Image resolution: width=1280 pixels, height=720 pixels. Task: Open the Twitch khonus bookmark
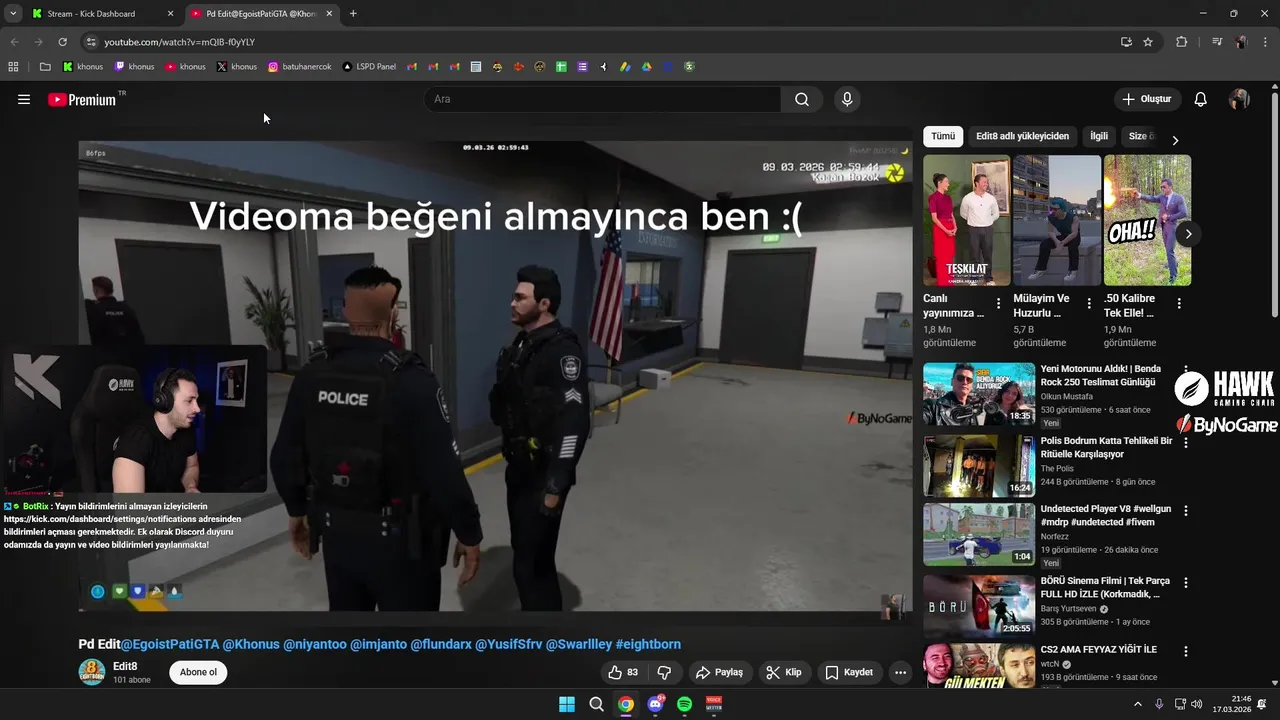tap(135, 67)
